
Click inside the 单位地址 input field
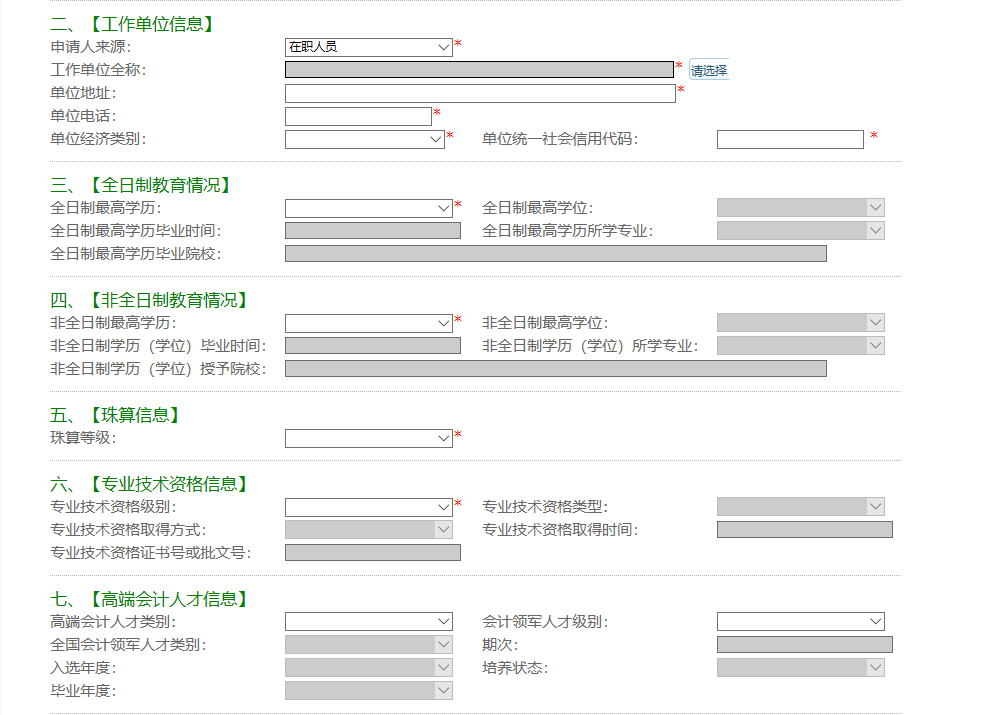point(480,92)
